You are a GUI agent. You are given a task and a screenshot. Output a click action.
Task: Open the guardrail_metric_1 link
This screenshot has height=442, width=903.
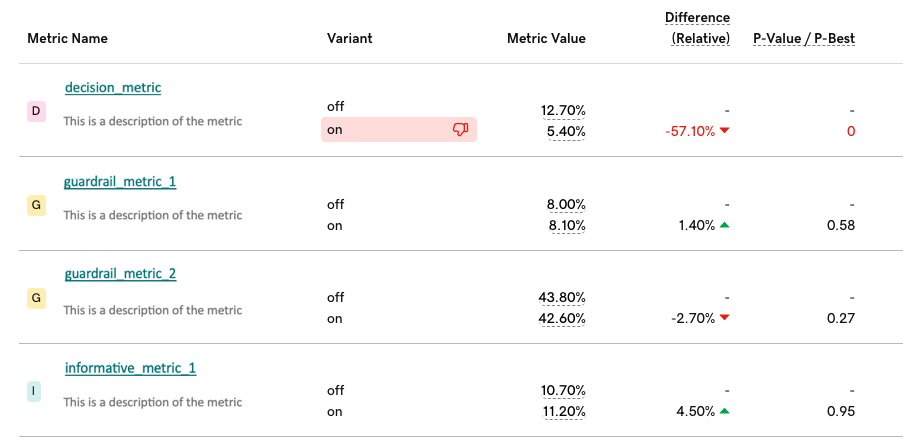pos(120,182)
